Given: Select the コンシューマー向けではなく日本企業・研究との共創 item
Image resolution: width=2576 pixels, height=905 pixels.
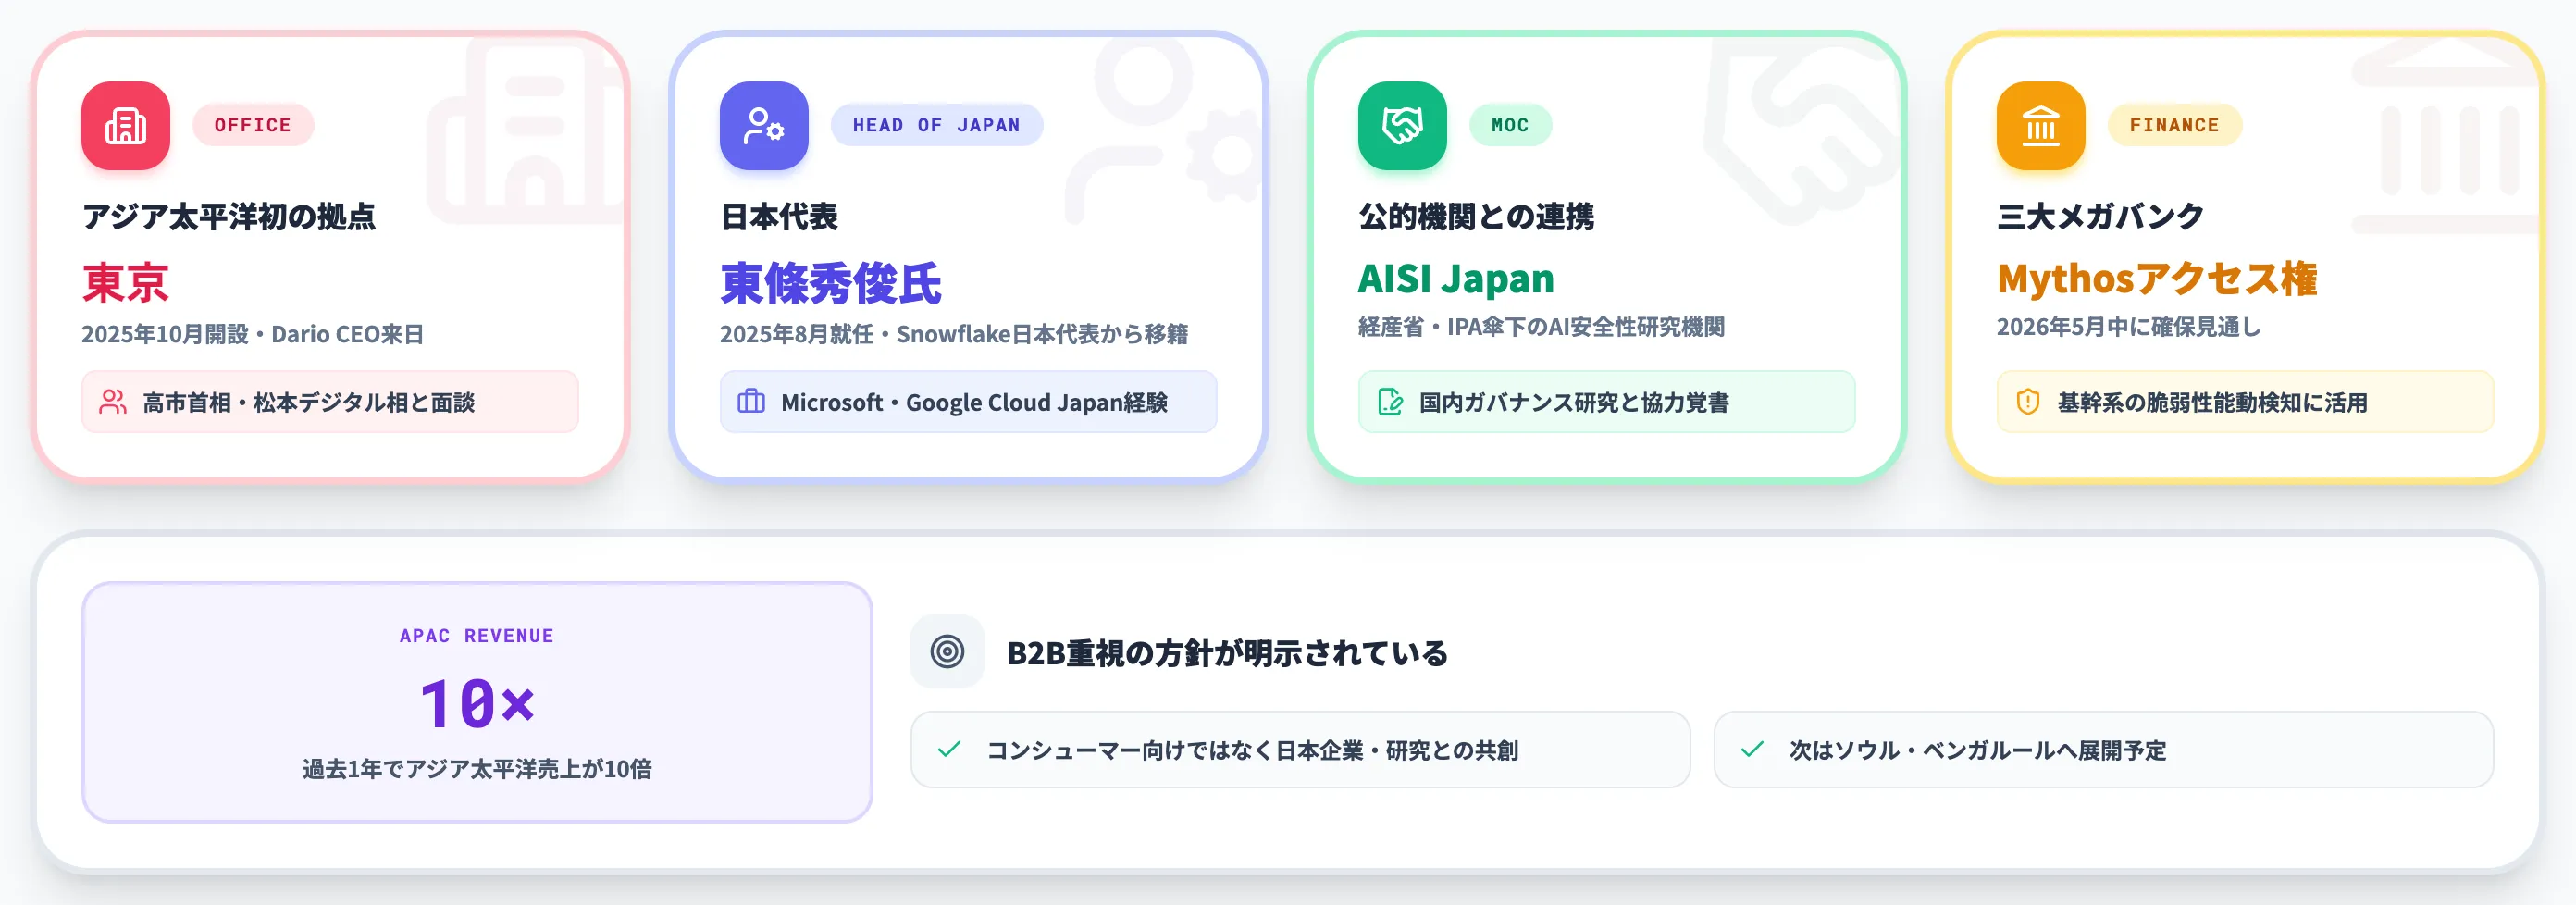Looking at the screenshot, I should 1300,749.
